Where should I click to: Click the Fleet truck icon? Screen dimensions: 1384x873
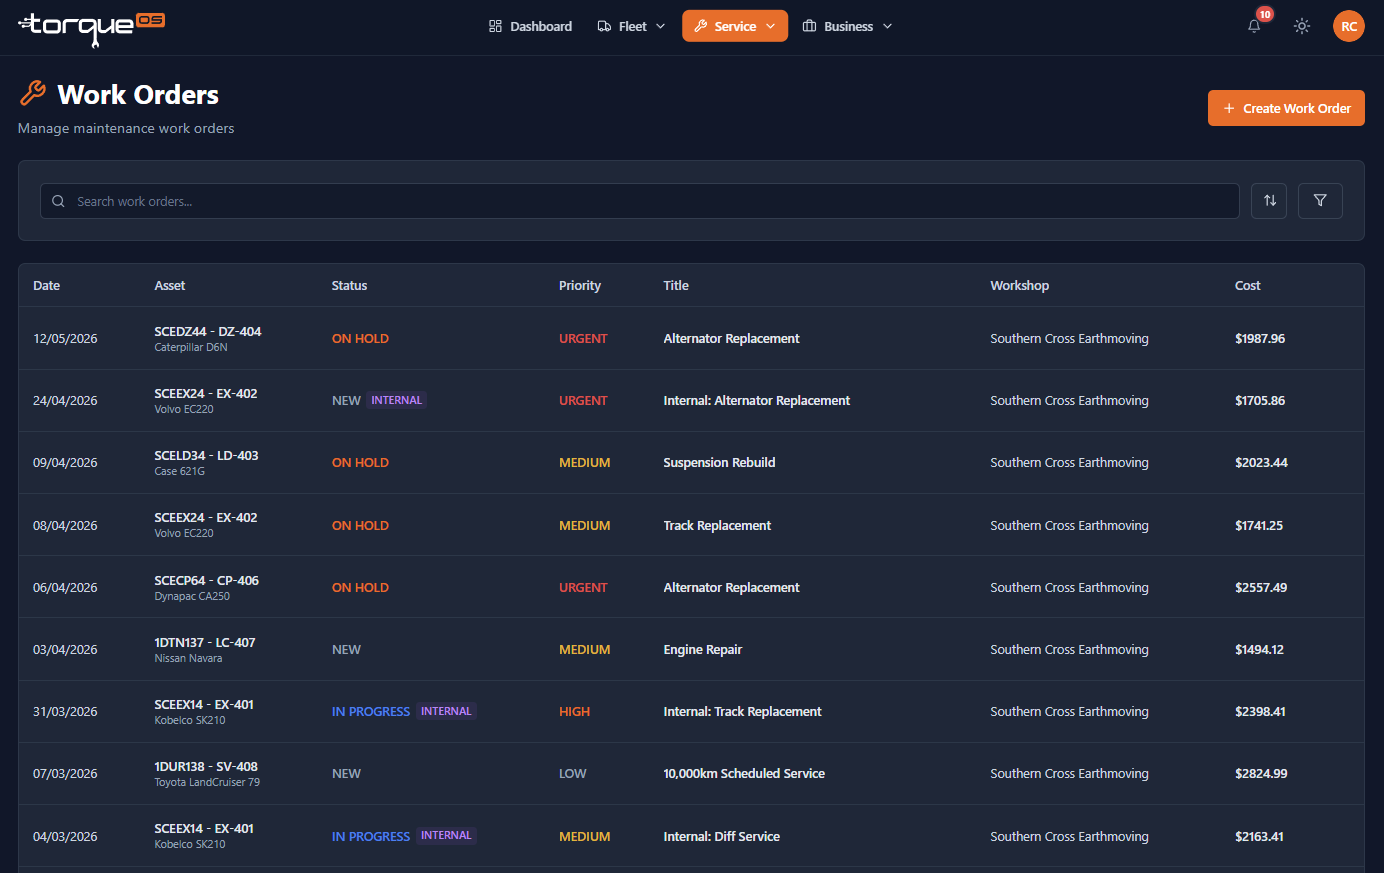pyautogui.click(x=604, y=26)
